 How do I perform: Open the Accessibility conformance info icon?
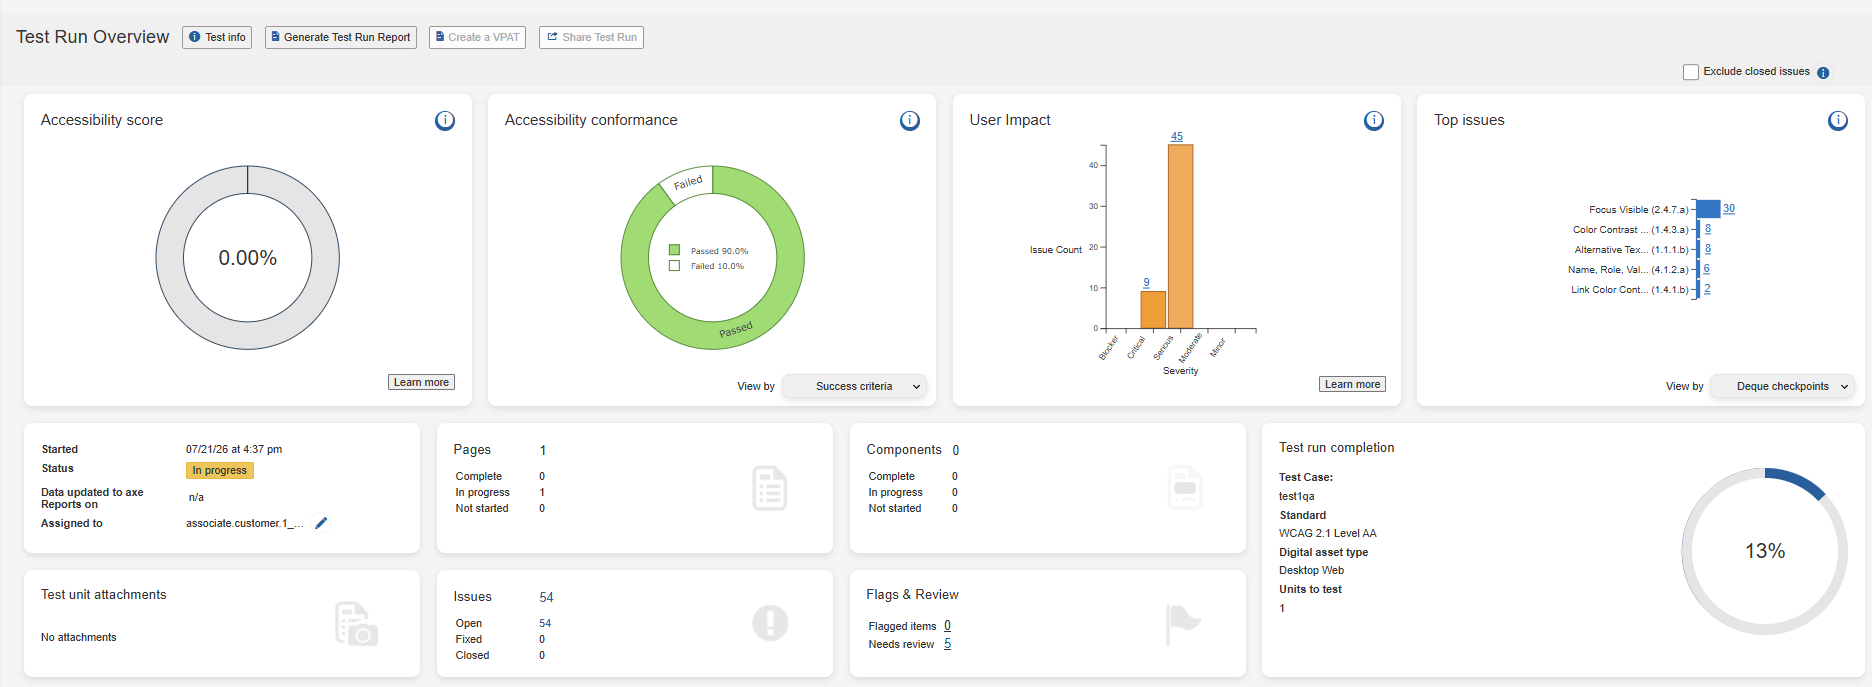pyautogui.click(x=910, y=120)
